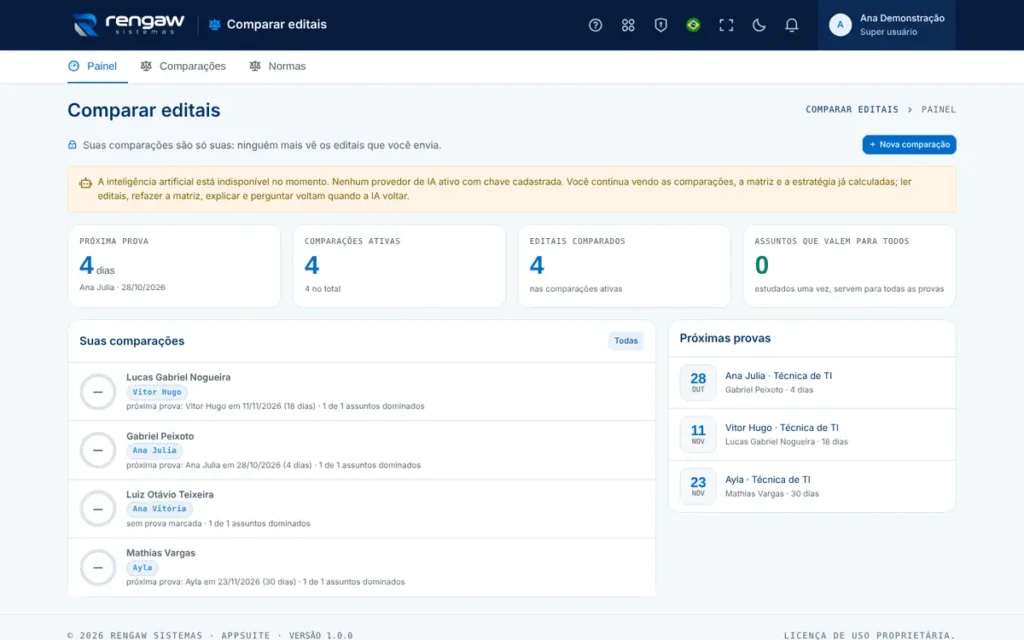Change language via the Brazil flag icon

click(x=693, y=25)
